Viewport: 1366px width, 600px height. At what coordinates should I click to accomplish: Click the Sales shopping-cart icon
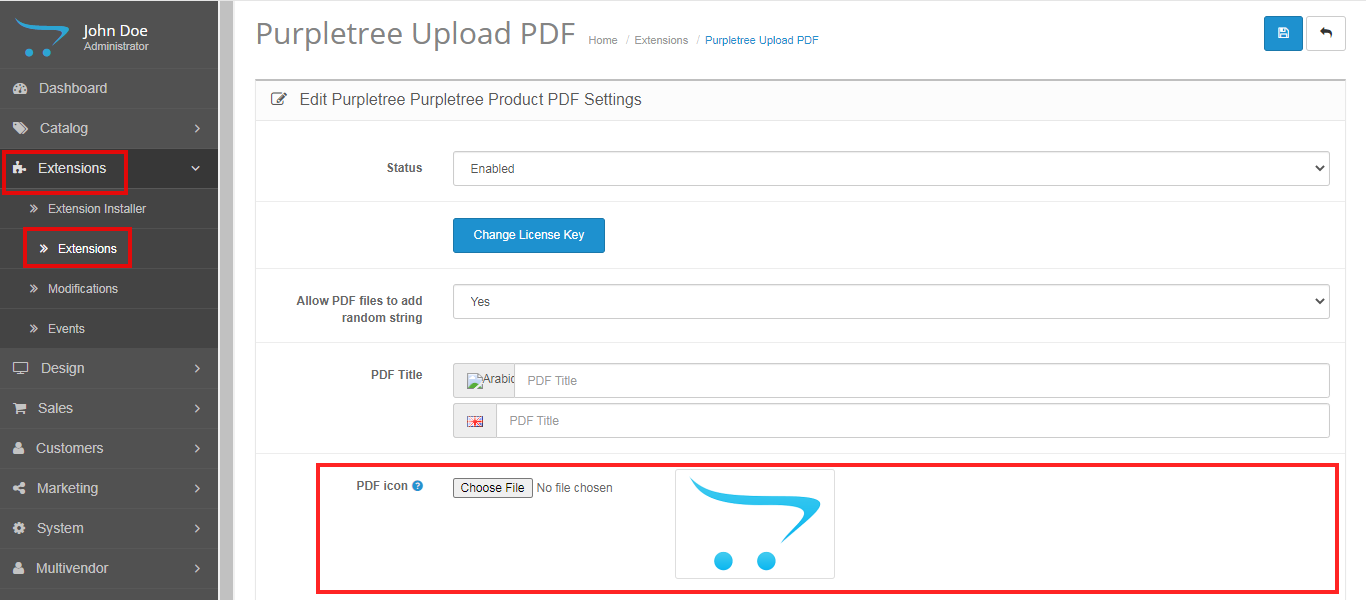coord(19,409)
